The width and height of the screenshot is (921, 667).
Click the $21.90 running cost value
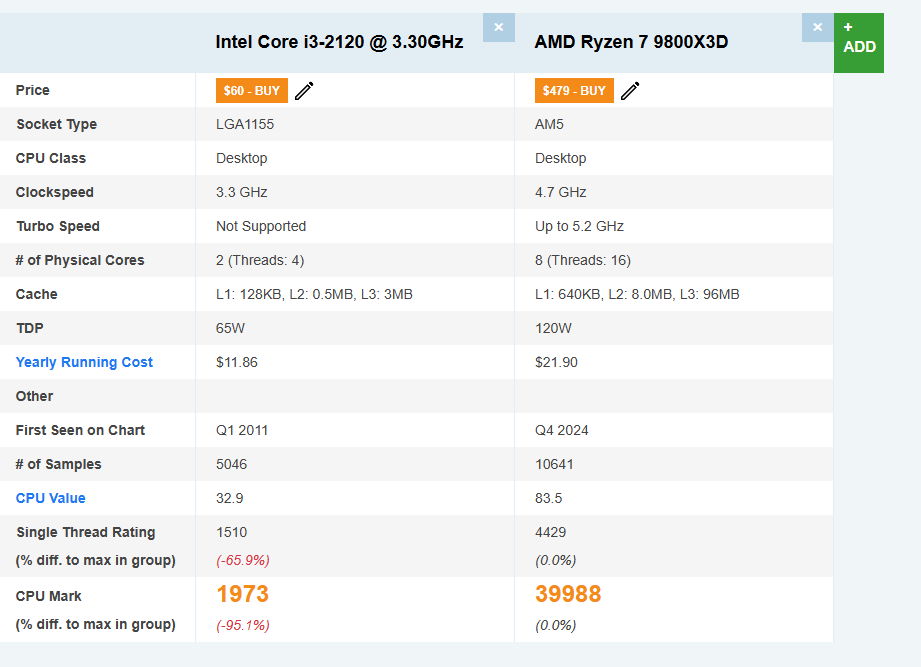coord(556,362)
